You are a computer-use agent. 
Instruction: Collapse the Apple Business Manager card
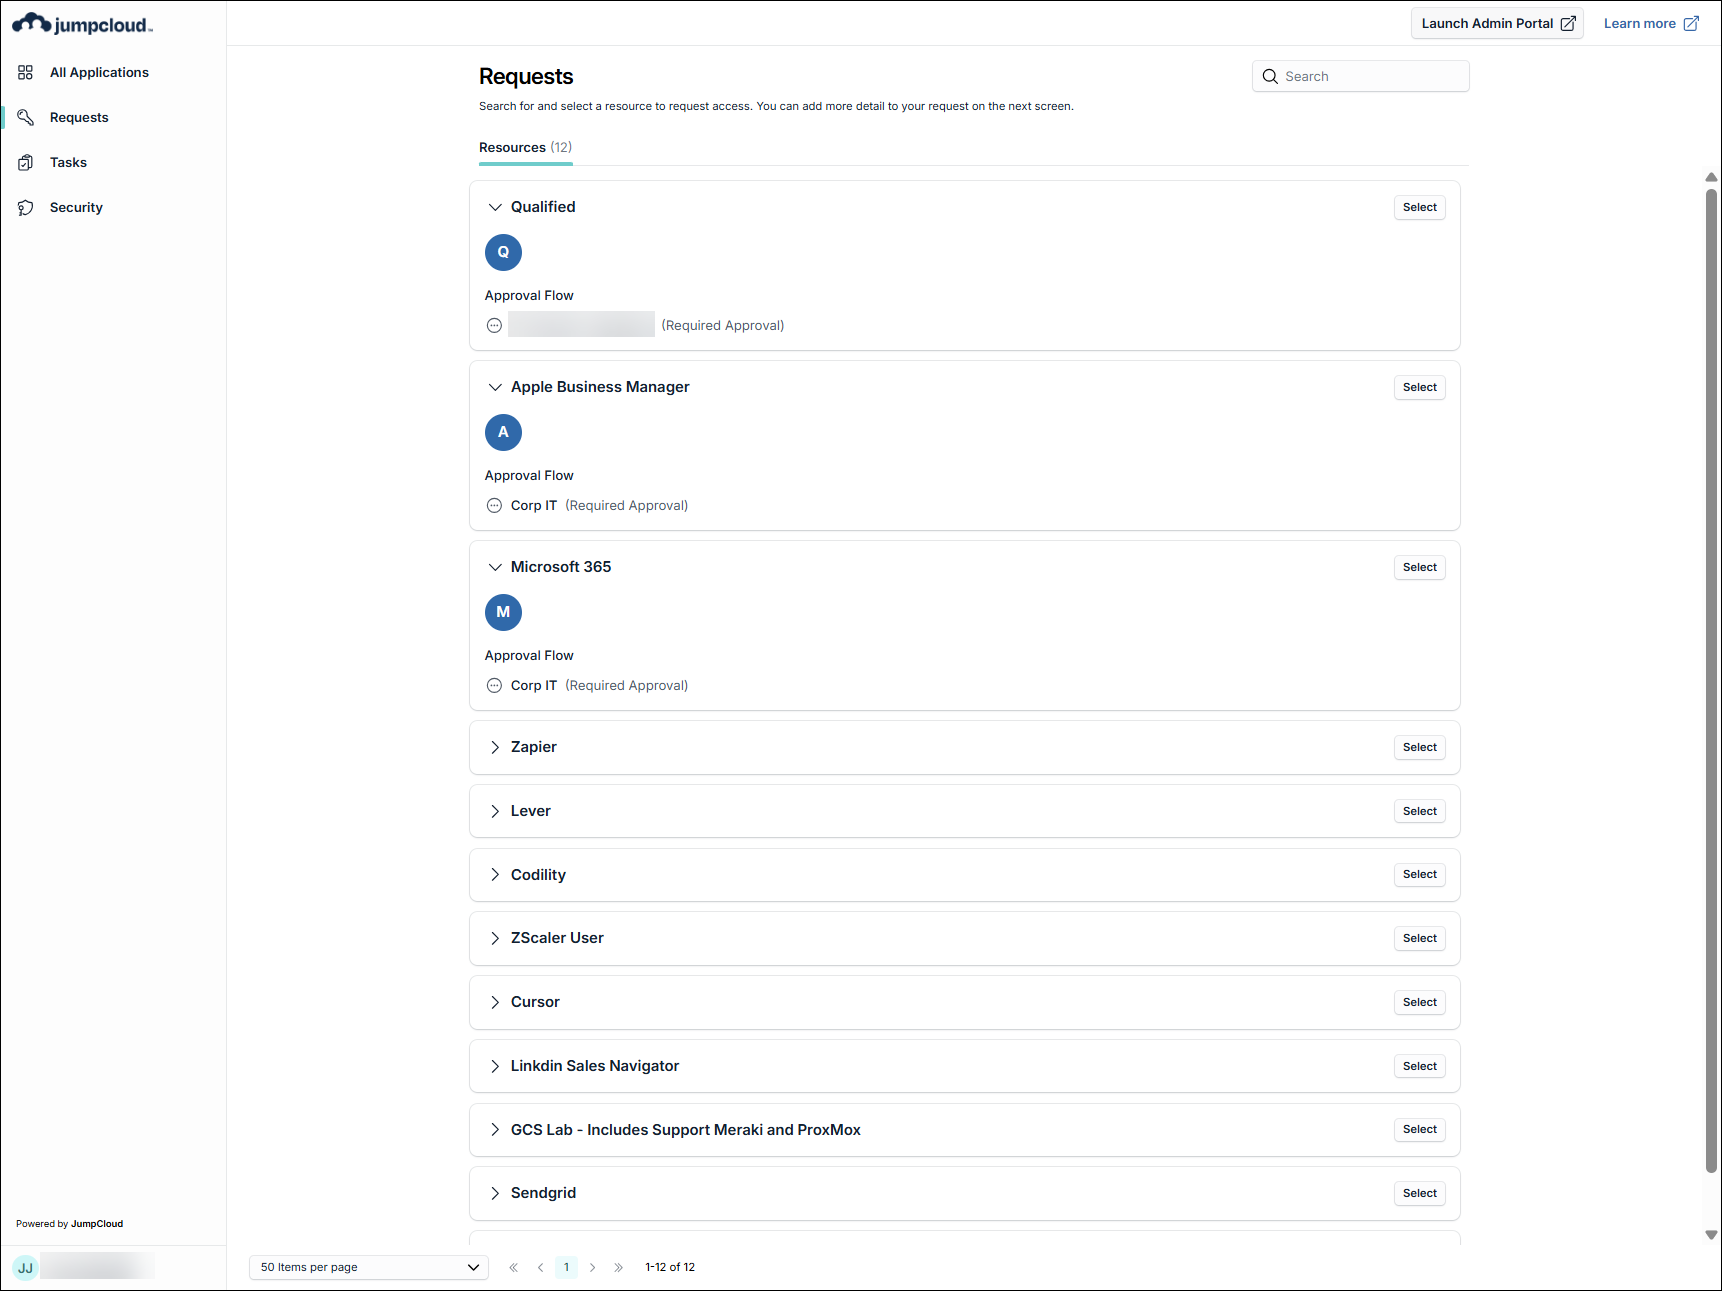coord(495,387)
